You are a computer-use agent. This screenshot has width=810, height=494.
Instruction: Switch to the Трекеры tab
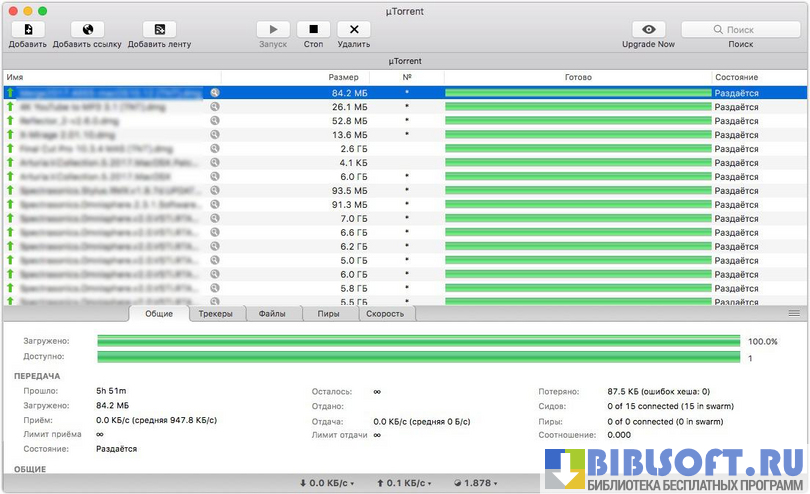[x=215, y=314]
